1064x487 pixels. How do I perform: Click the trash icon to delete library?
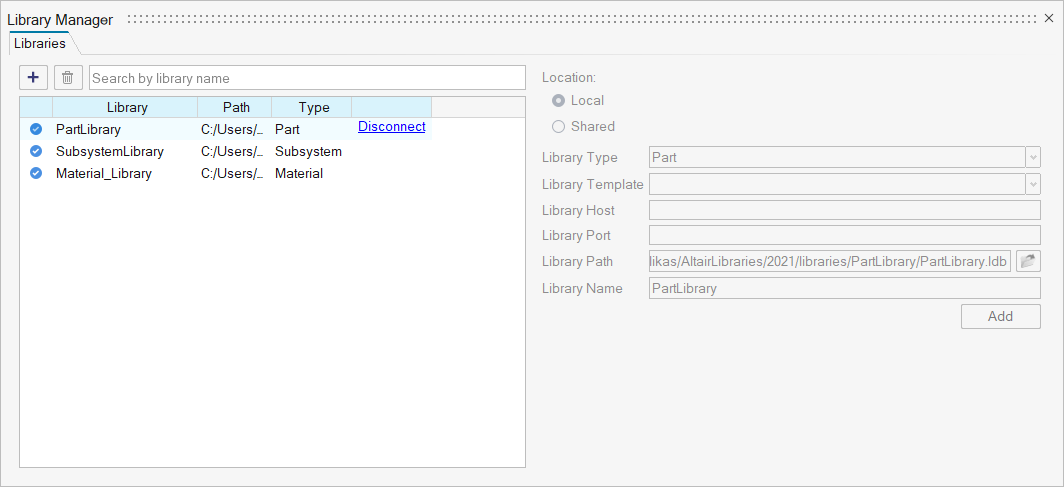pyautogui.click(x=67, y=78)
